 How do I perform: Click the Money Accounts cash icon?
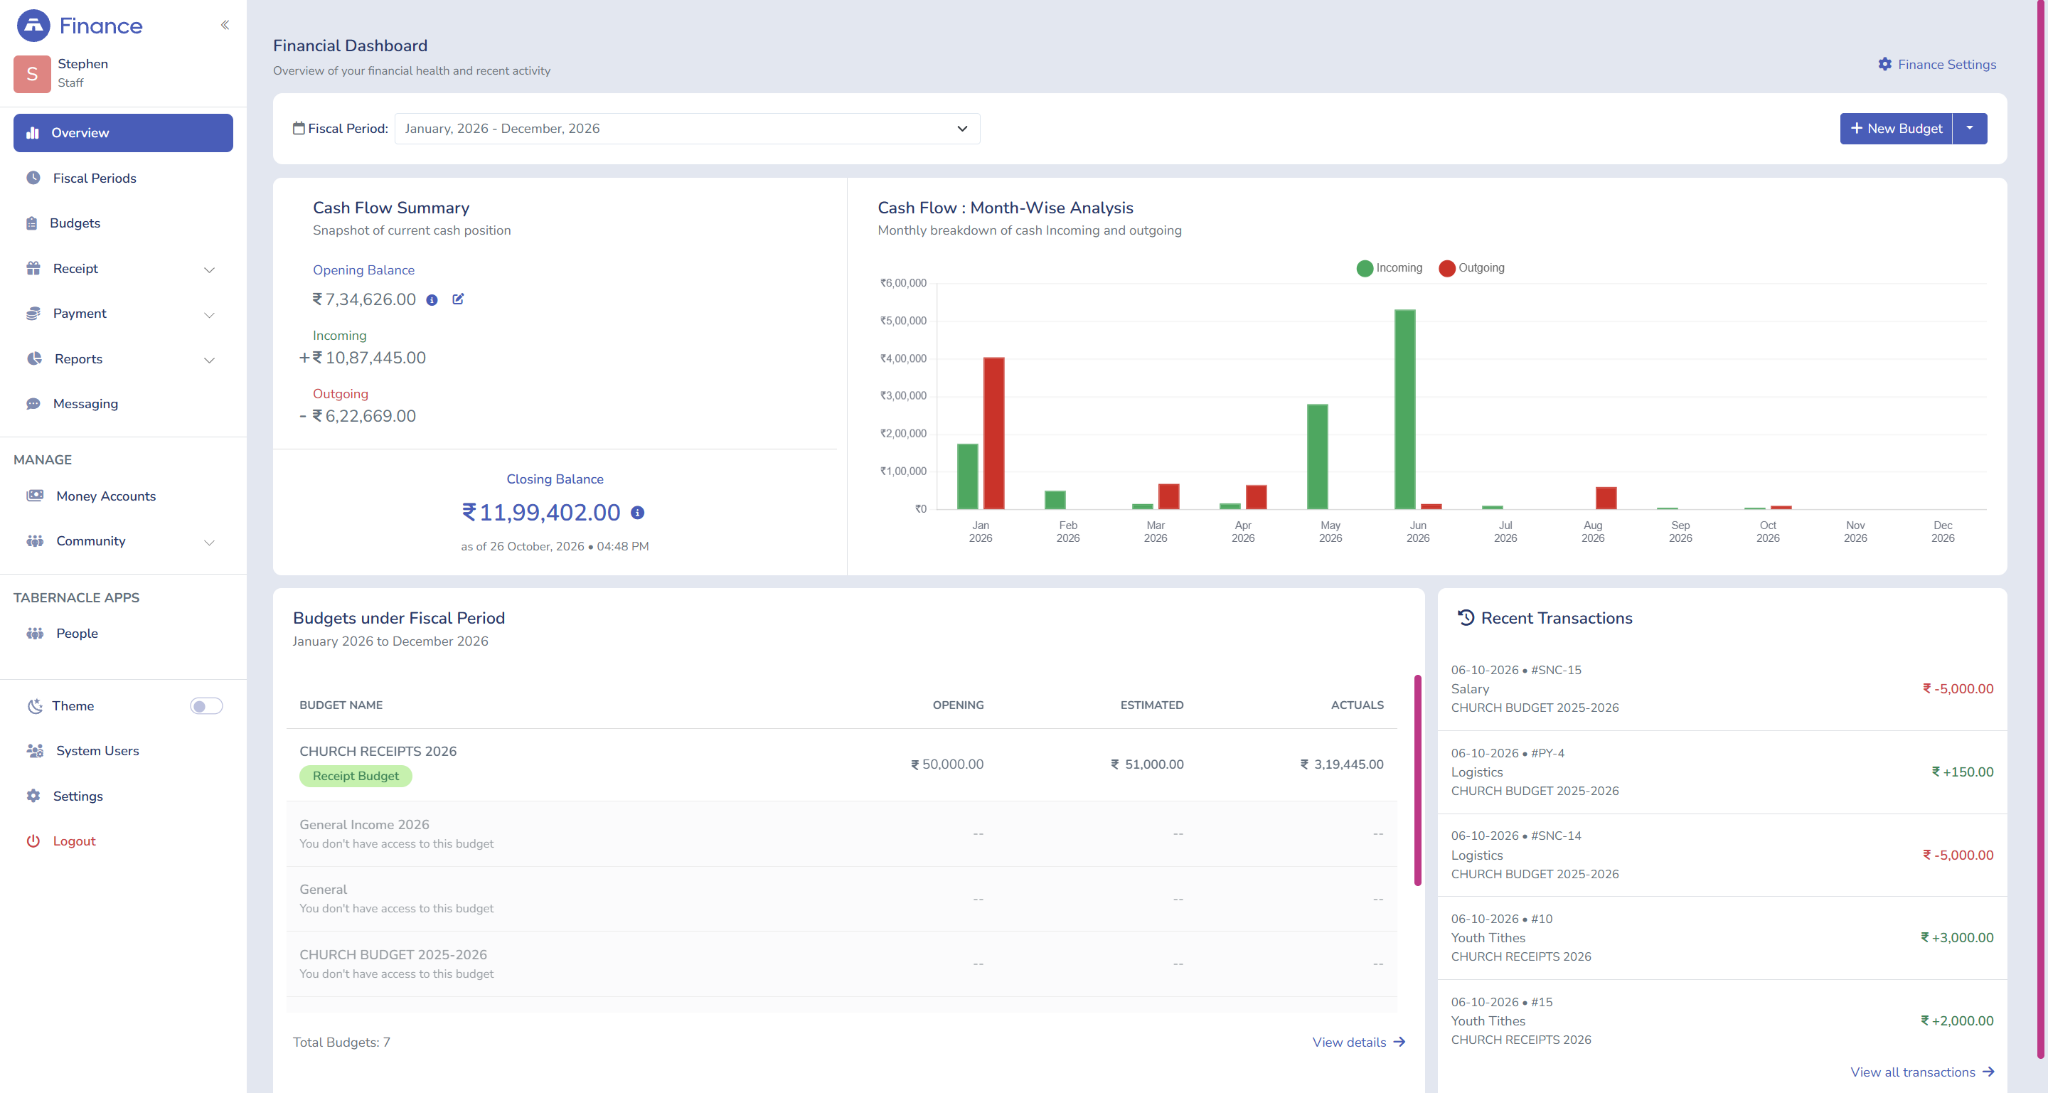(x=35, y=496)
